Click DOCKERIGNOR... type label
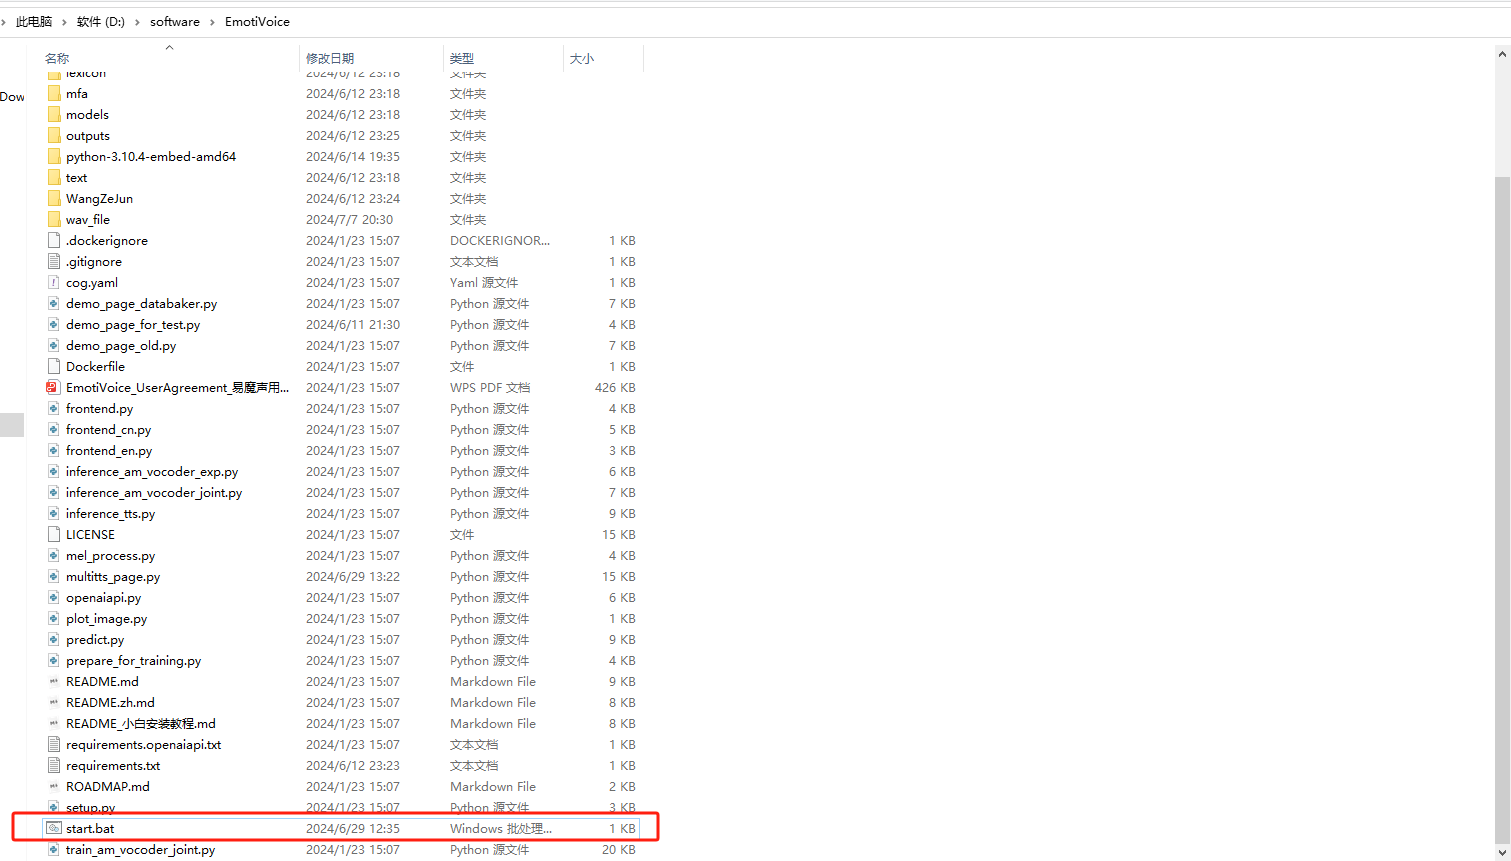 pos(500,241)
